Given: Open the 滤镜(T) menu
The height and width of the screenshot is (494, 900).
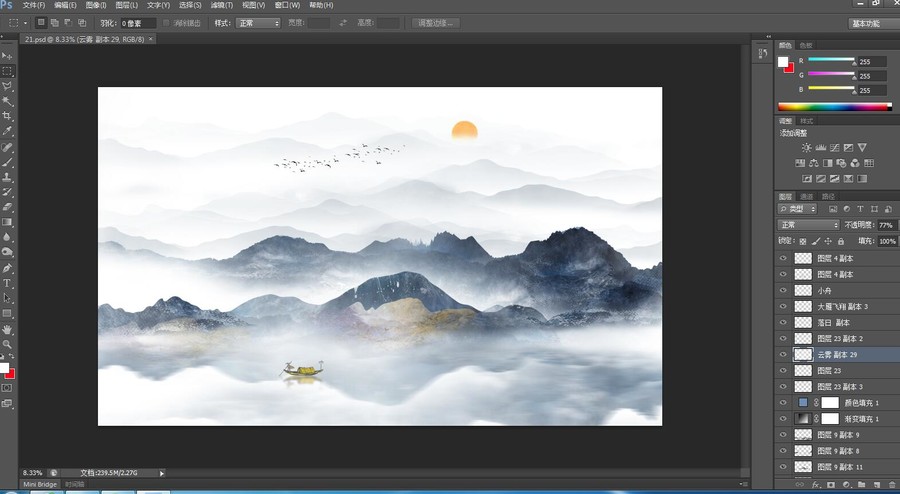Looking at the screenshot, I should coord(222,5).
